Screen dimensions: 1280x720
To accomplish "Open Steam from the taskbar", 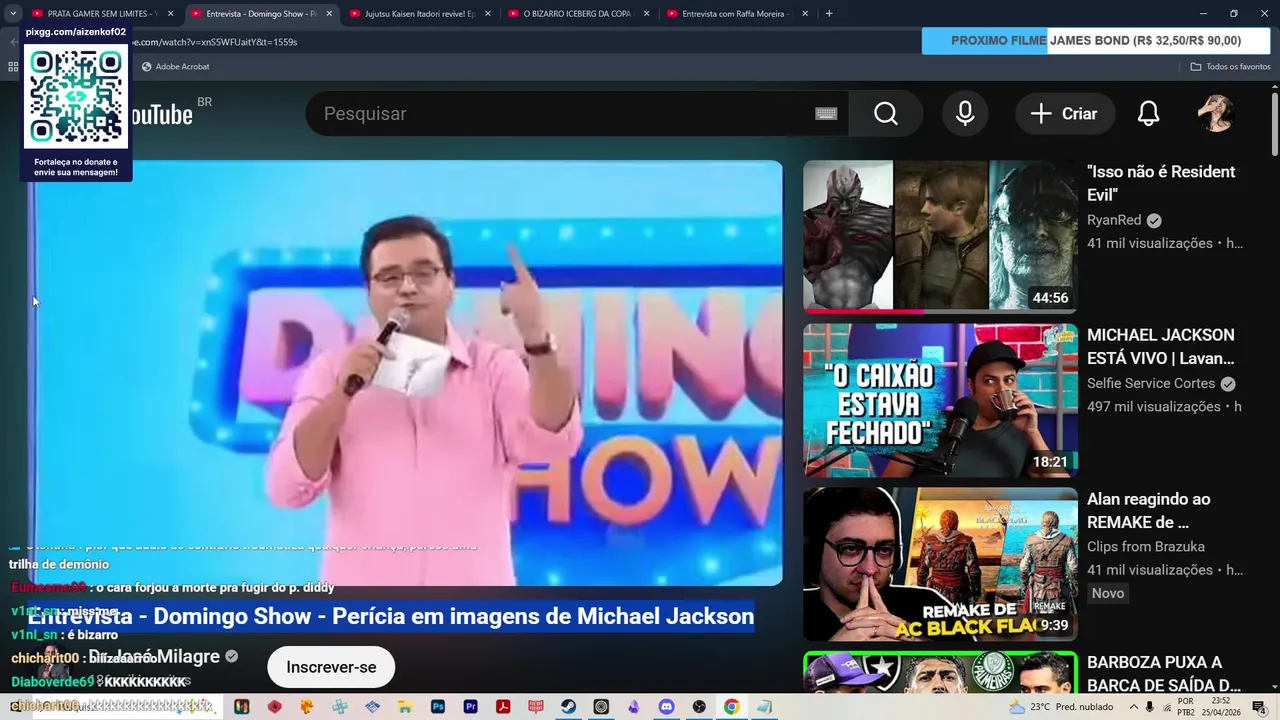I will tap(568, 707).
